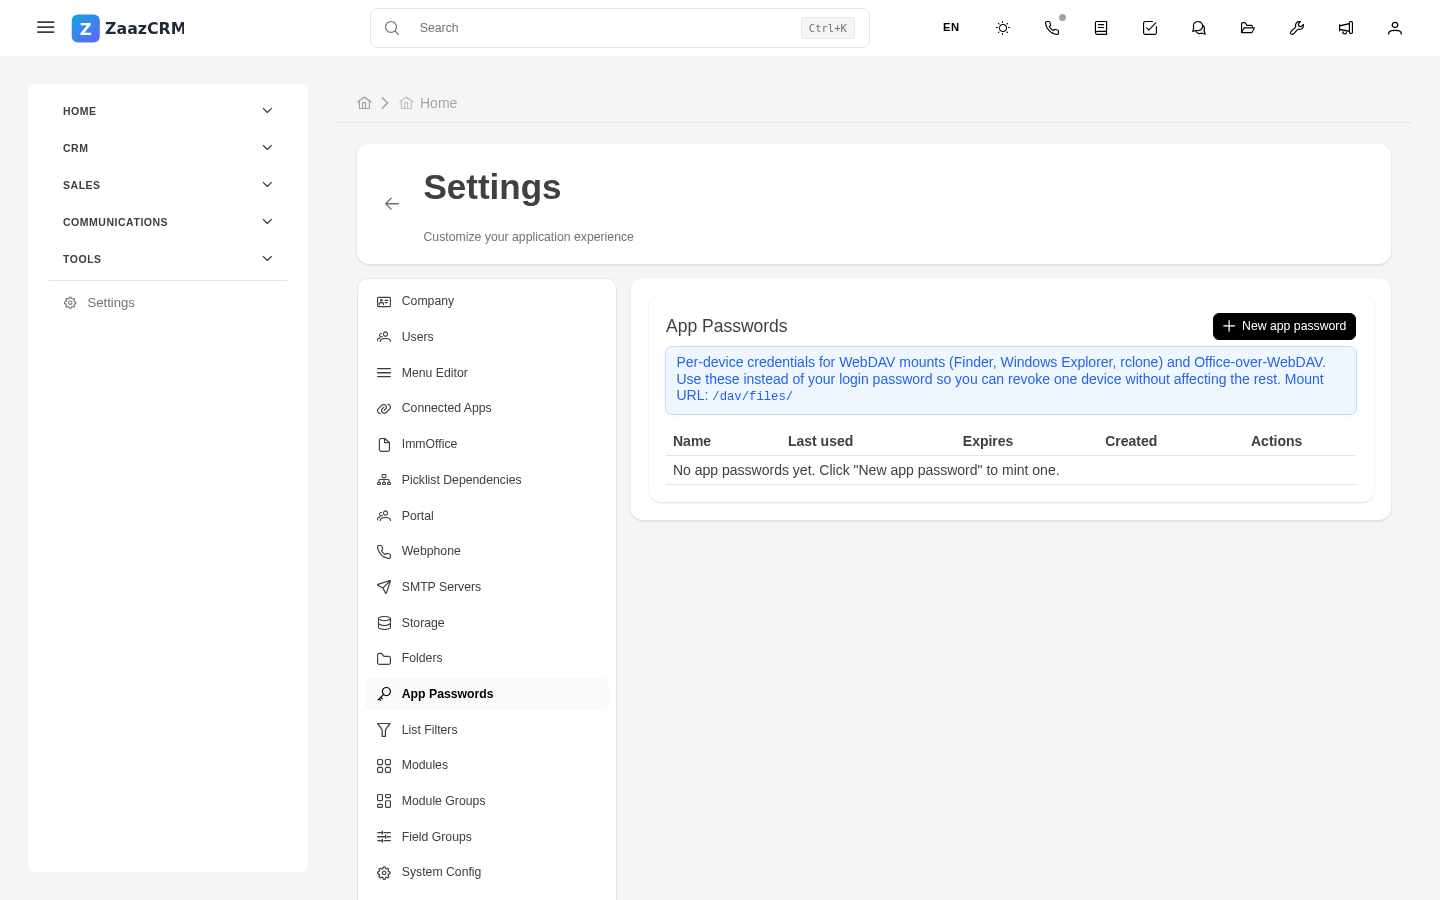The image size is (1440, 900).
Task: Open Module Groups settings
Action: 487,801
